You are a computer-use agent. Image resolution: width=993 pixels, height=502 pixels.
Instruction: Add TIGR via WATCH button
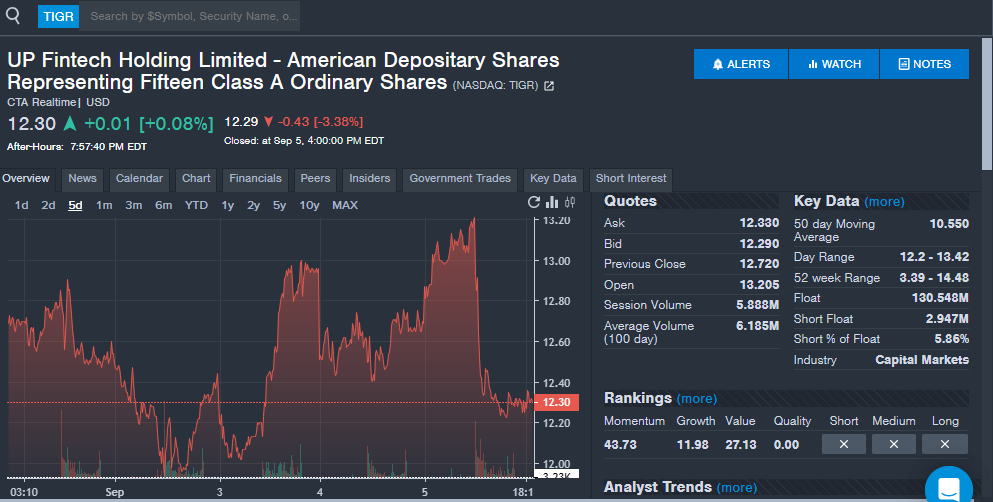[834, 64]
